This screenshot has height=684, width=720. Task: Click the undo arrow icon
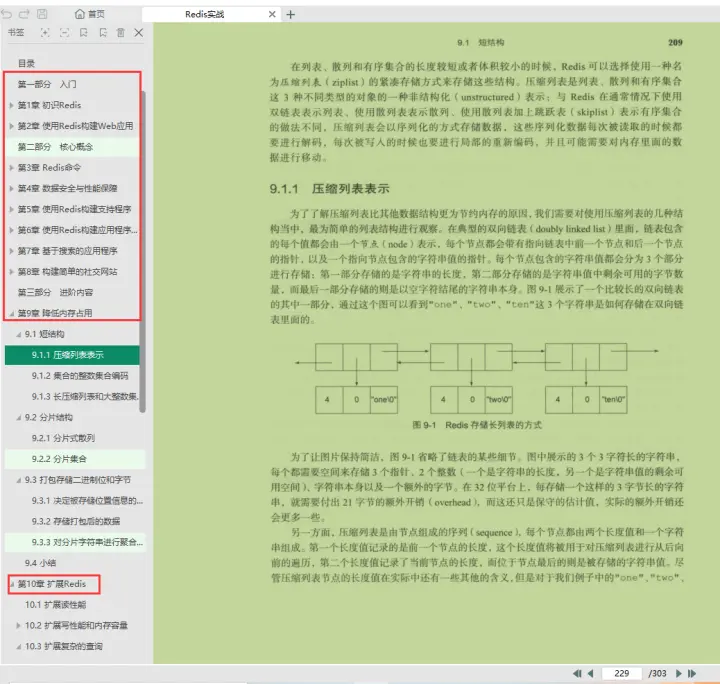(6, 14)
